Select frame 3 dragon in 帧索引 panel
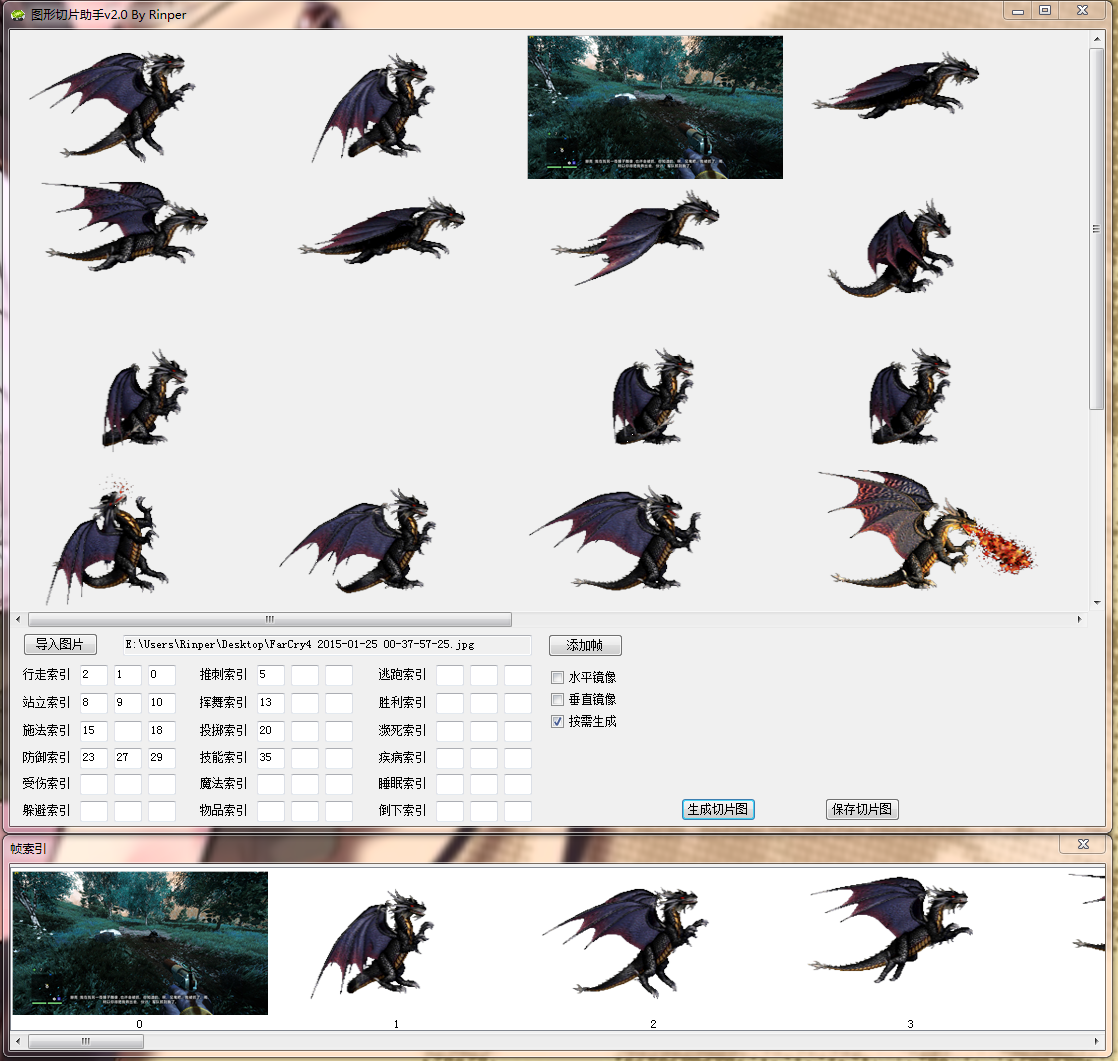Viewport: 1118px width, 1061px height. [890, 930]
